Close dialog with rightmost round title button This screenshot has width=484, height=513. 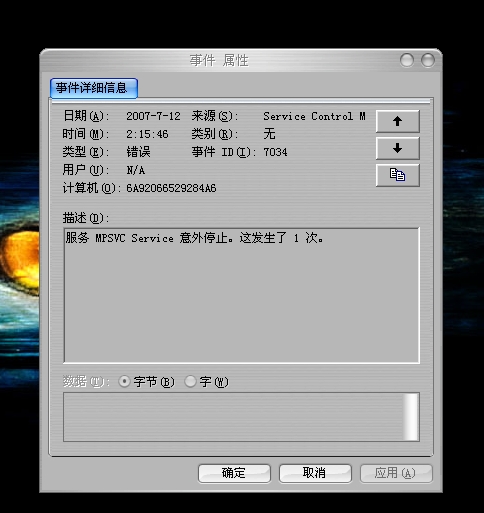[x=428, y=60]
